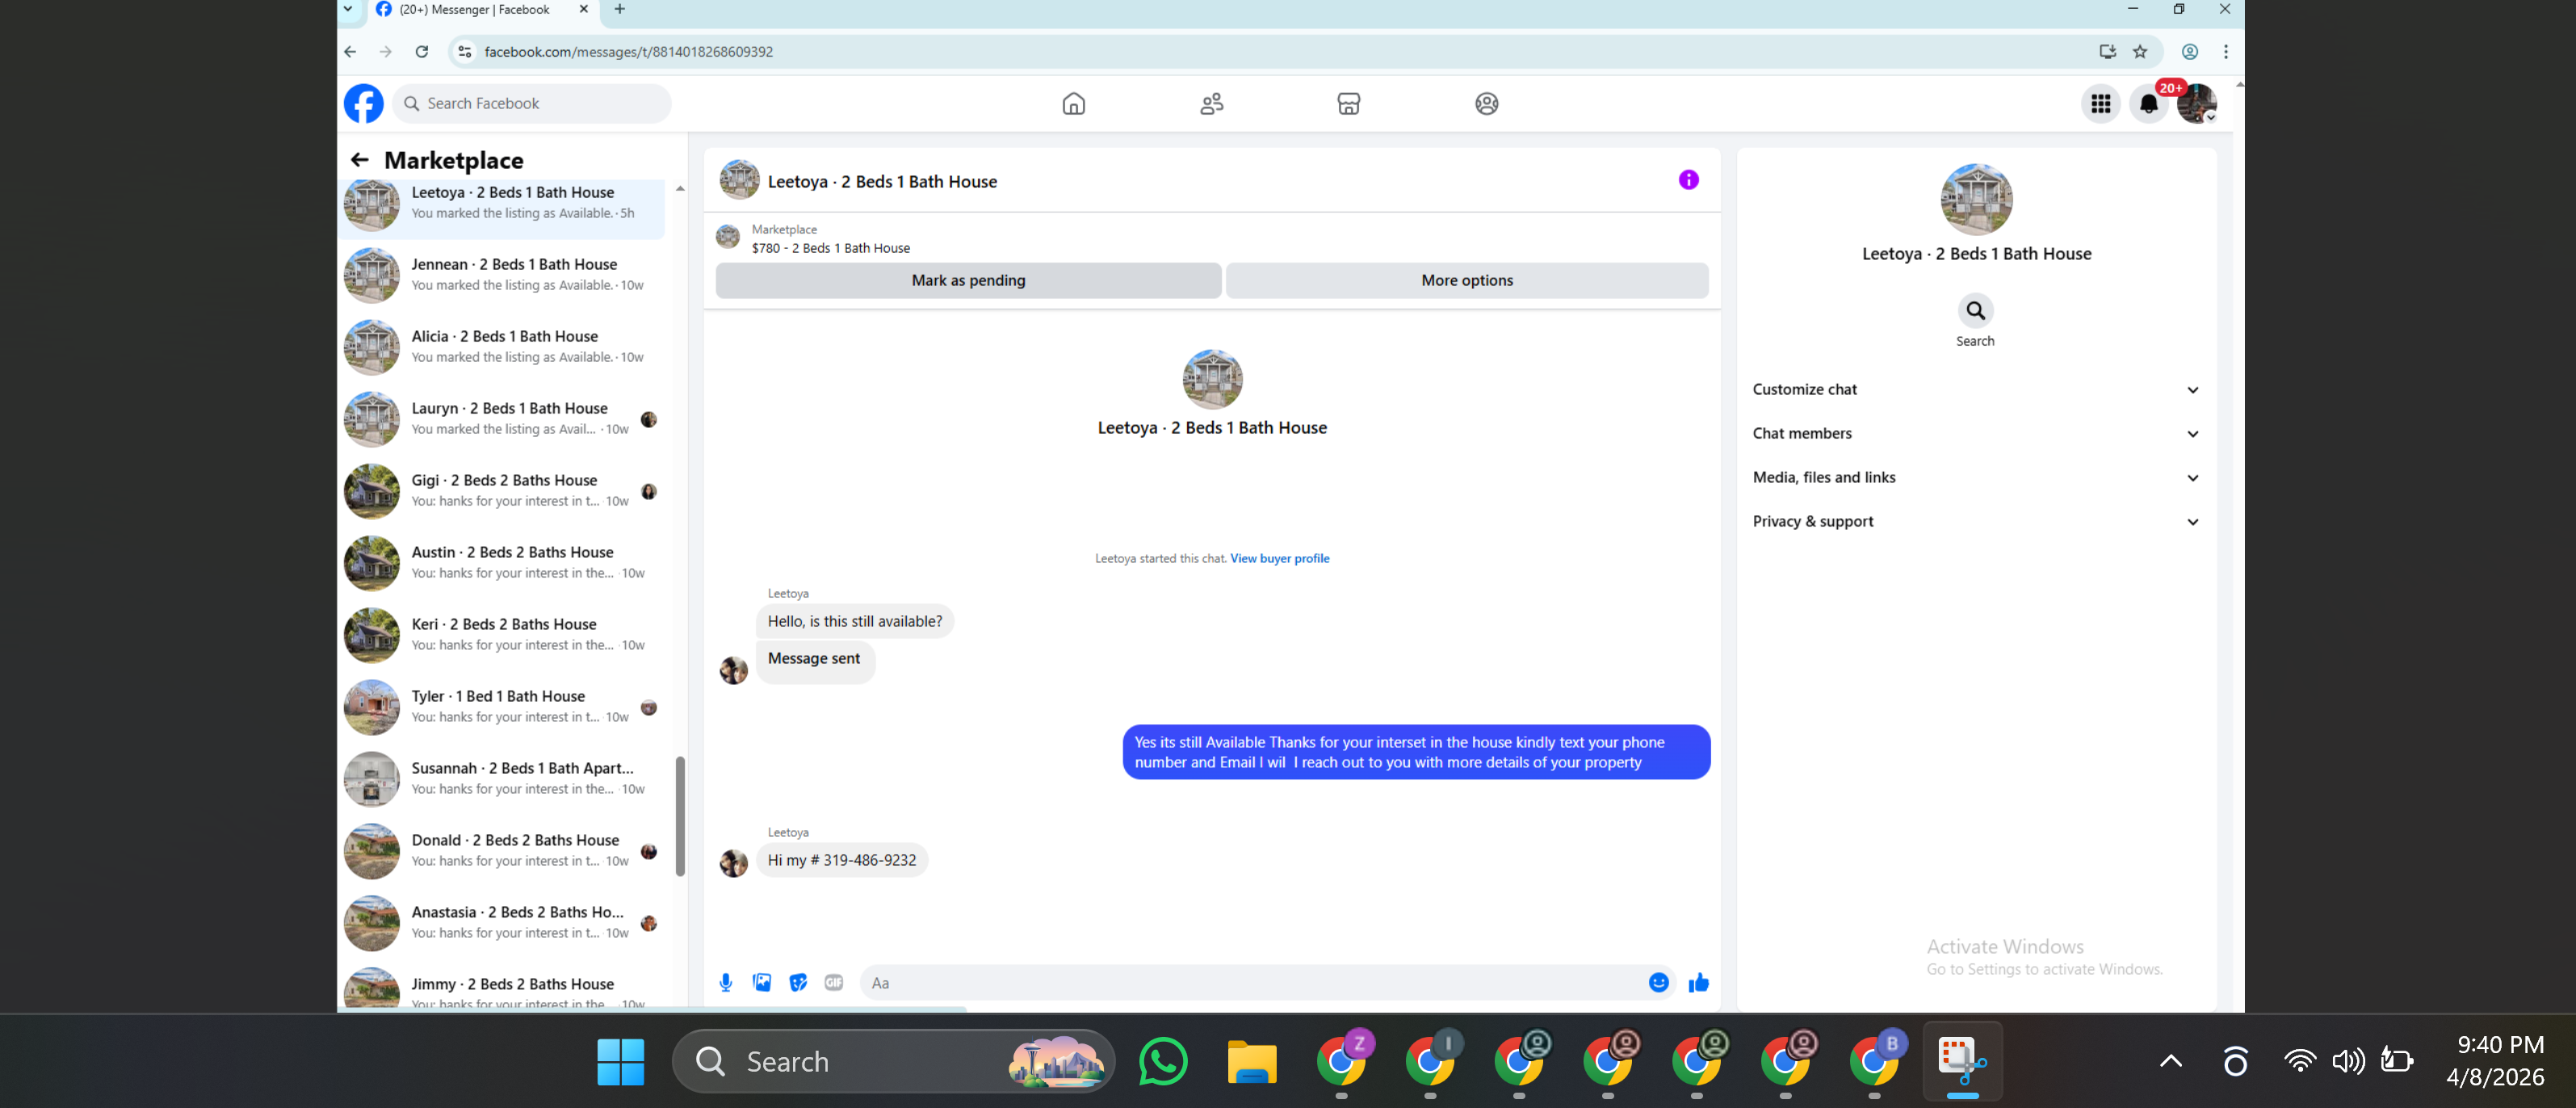Click the conversation list scrollbar thumb
The width and height of the screenshot is (2576, 1108).
[x=680, y=815]
